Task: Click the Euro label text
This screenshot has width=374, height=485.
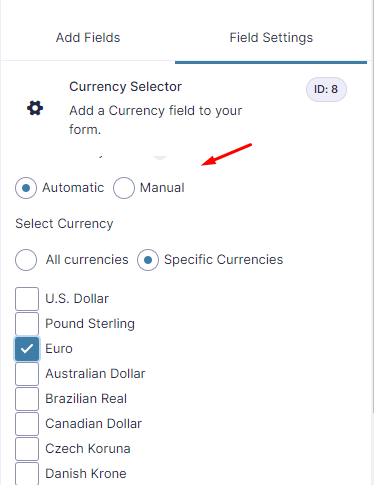Action: [59, 349]
